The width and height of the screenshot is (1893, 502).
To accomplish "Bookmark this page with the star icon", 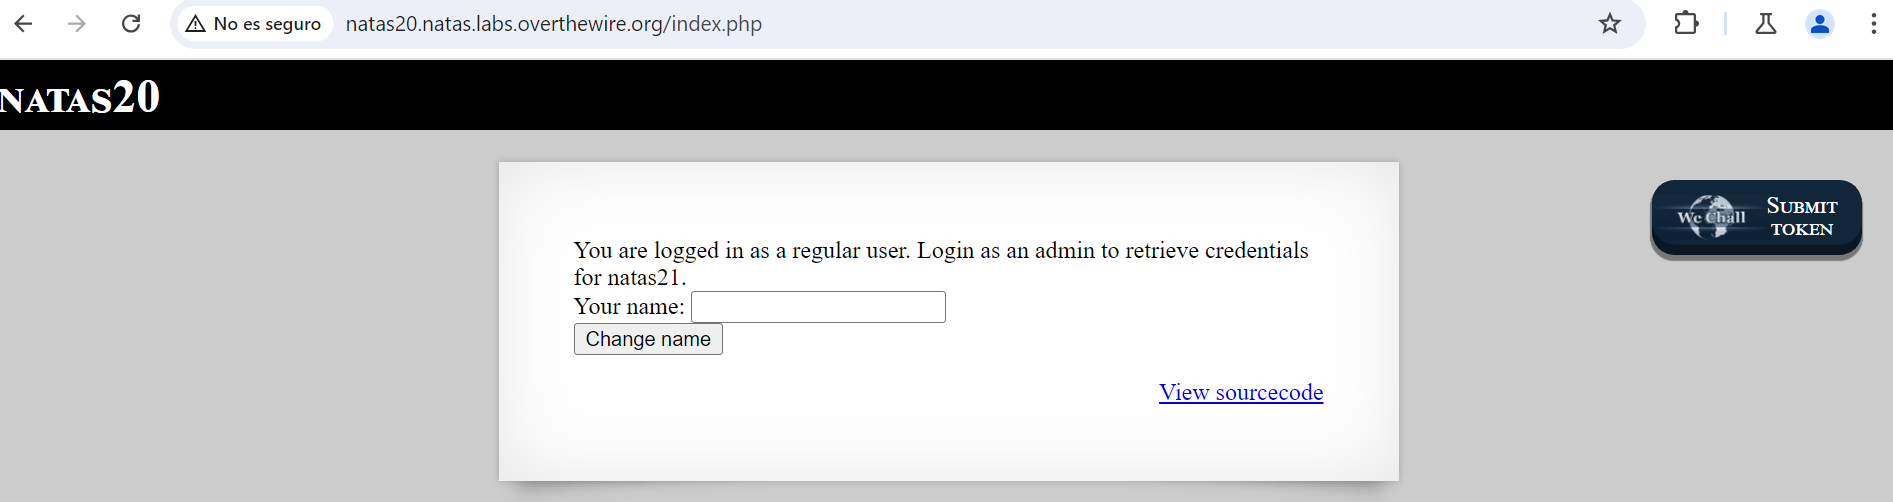I will (1609, 24).
